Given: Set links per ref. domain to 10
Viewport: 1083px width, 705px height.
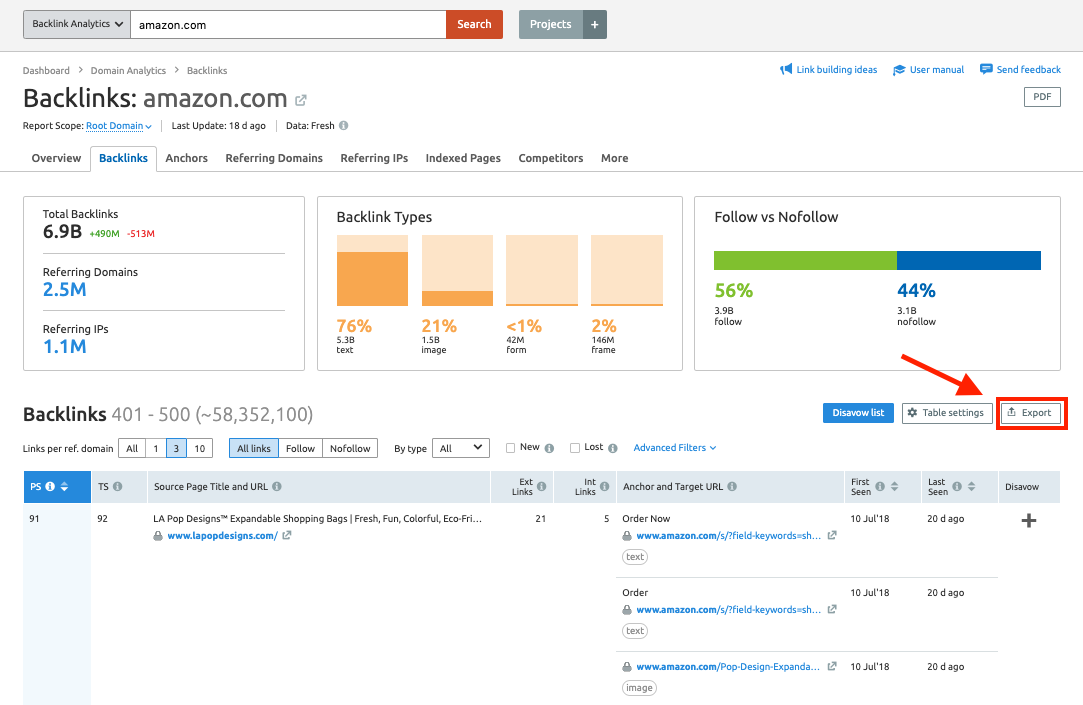Looking at the screenshot, I should click(200, 448).
